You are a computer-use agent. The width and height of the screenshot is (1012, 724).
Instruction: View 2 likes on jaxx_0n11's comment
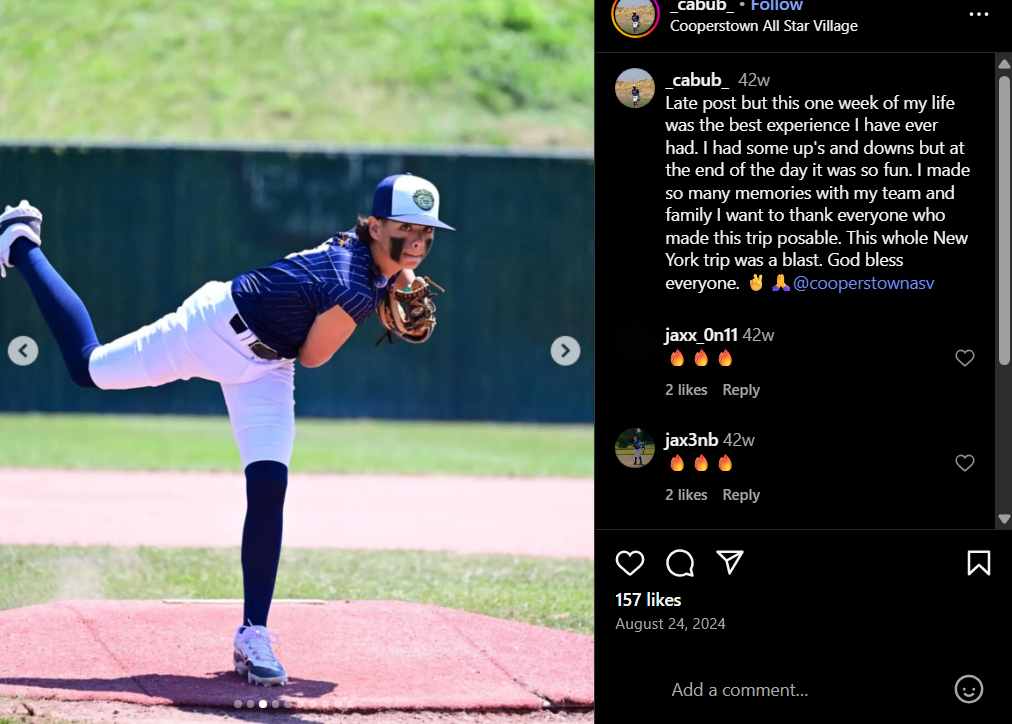pyautogui.click(x=686, y=390)
